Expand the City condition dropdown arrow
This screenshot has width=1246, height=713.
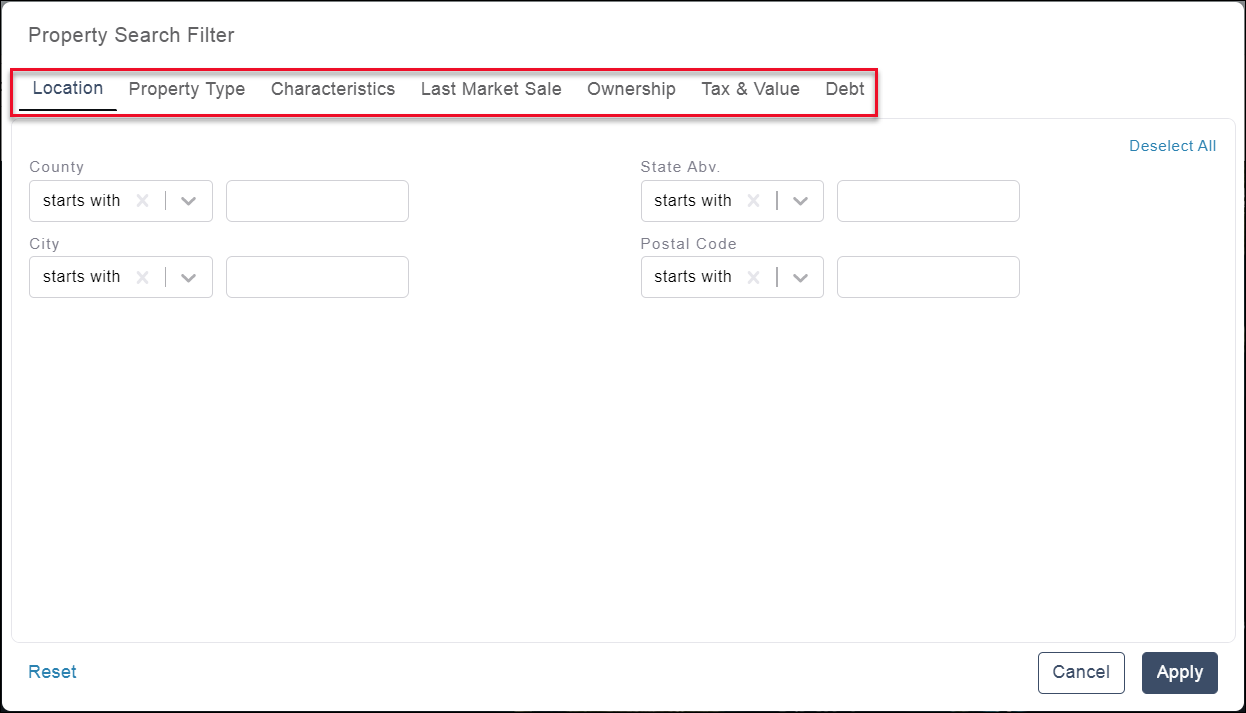pos(189,277)
